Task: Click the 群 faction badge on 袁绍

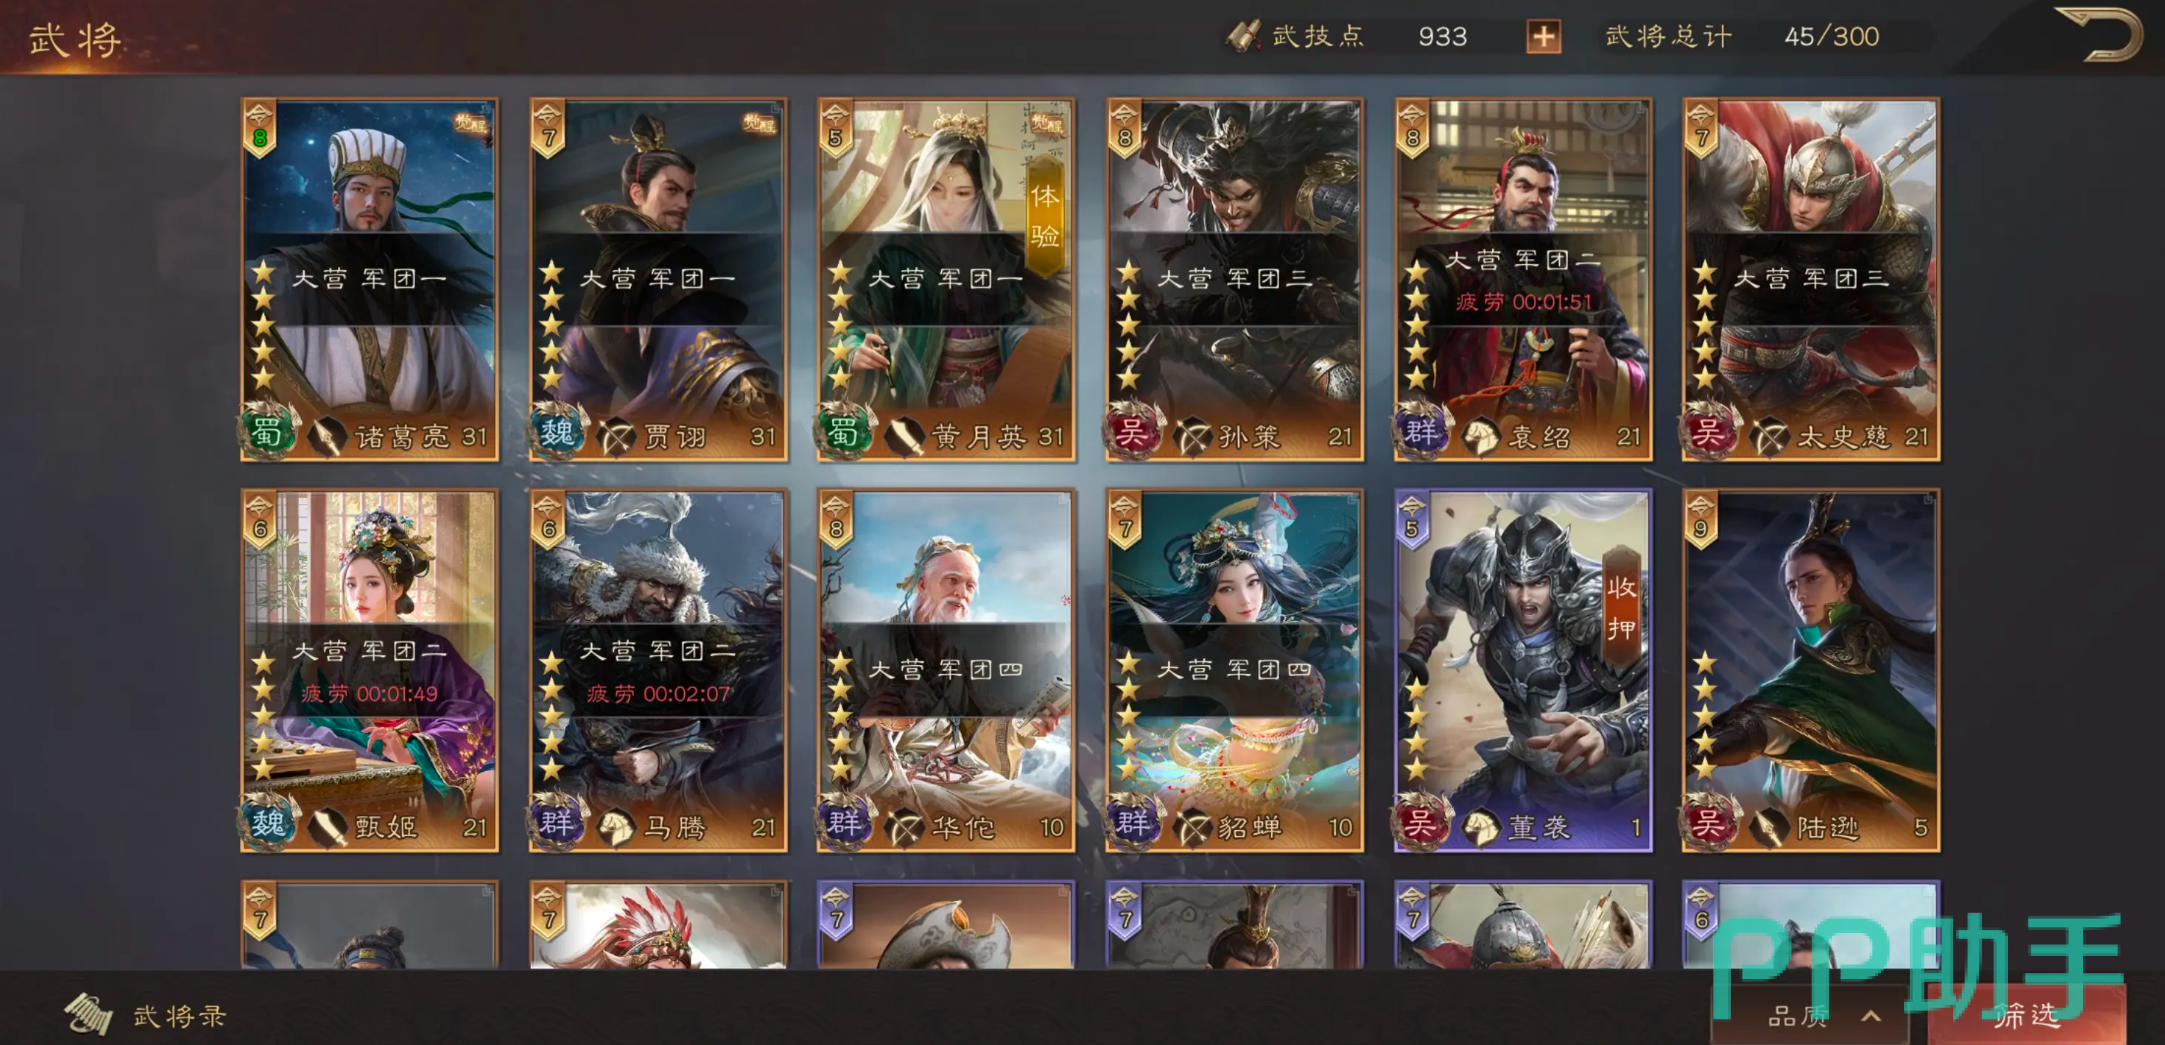Action: click(1421, 432)
